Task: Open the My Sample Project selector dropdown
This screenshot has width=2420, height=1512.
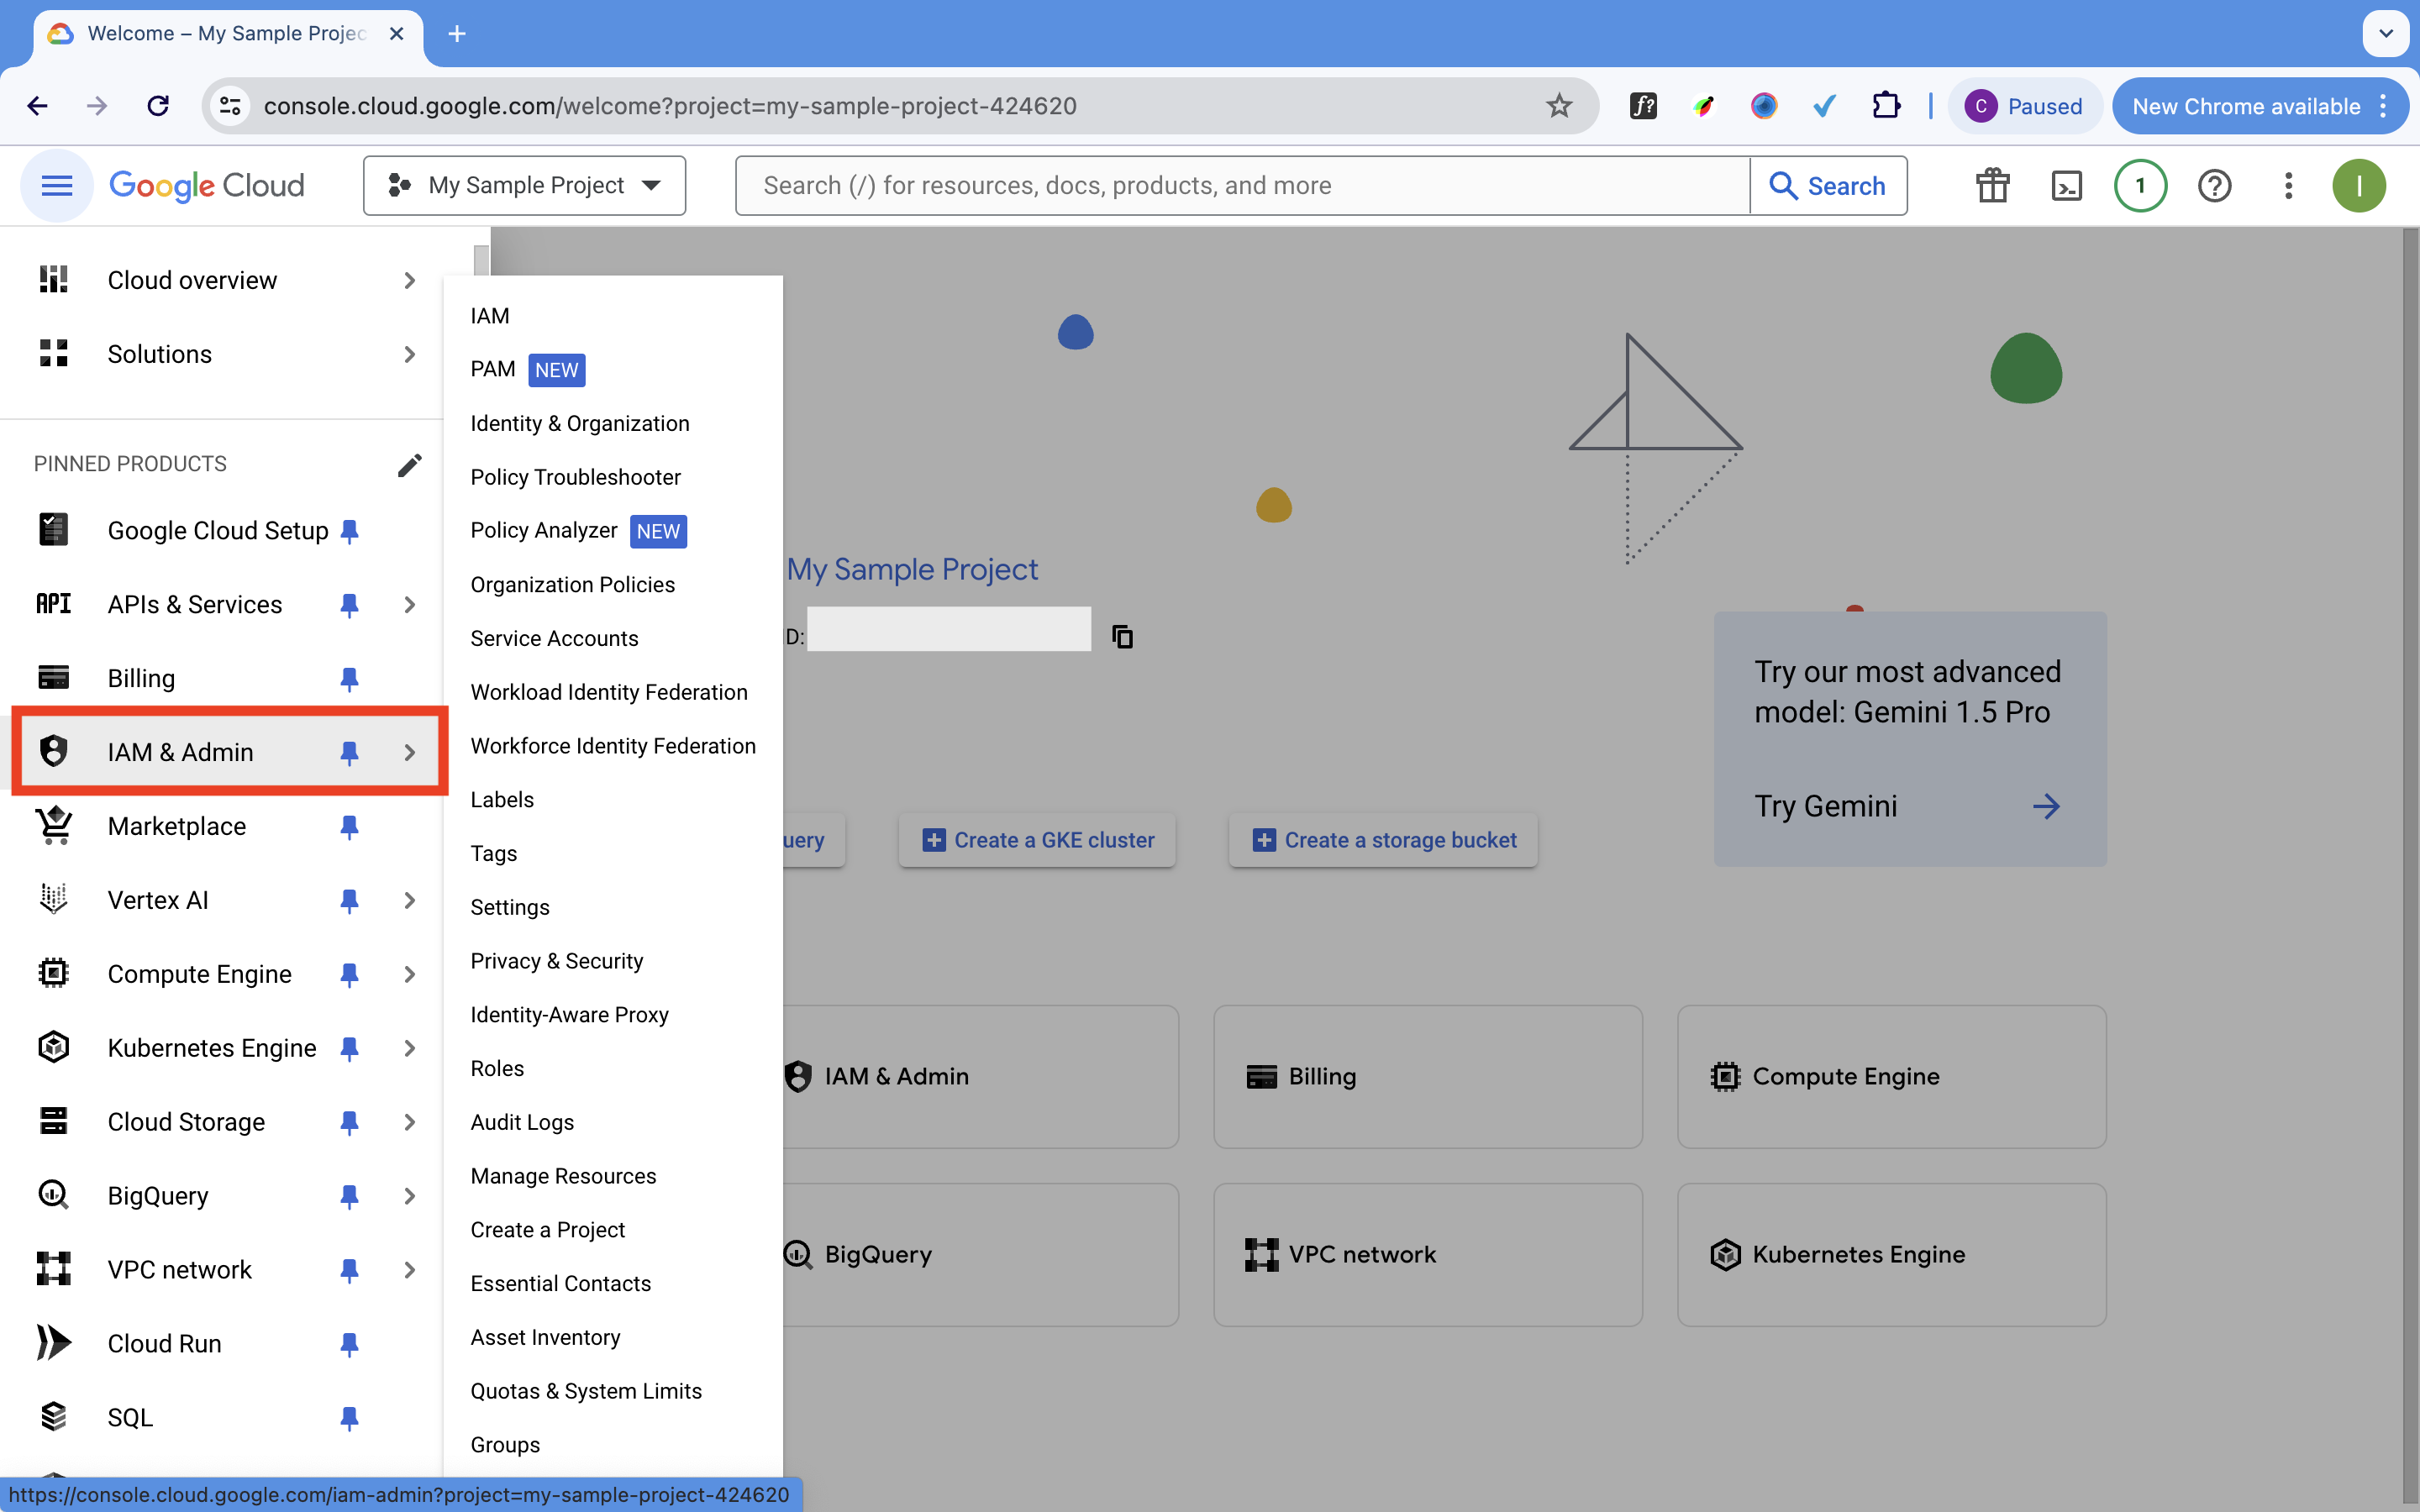Action: 524,185
